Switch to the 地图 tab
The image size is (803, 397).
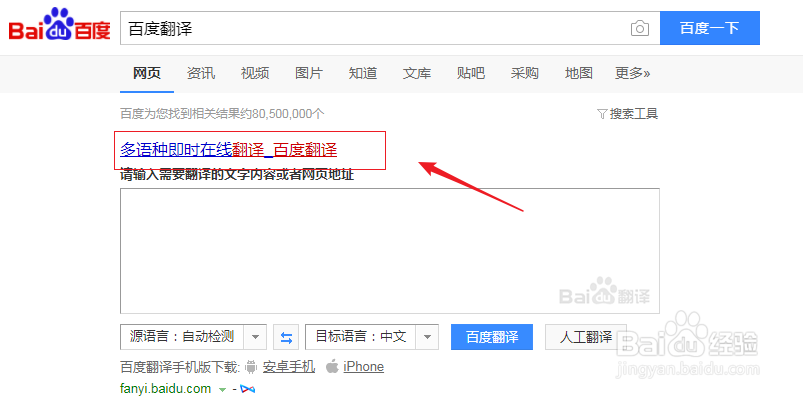click(579, 73)
